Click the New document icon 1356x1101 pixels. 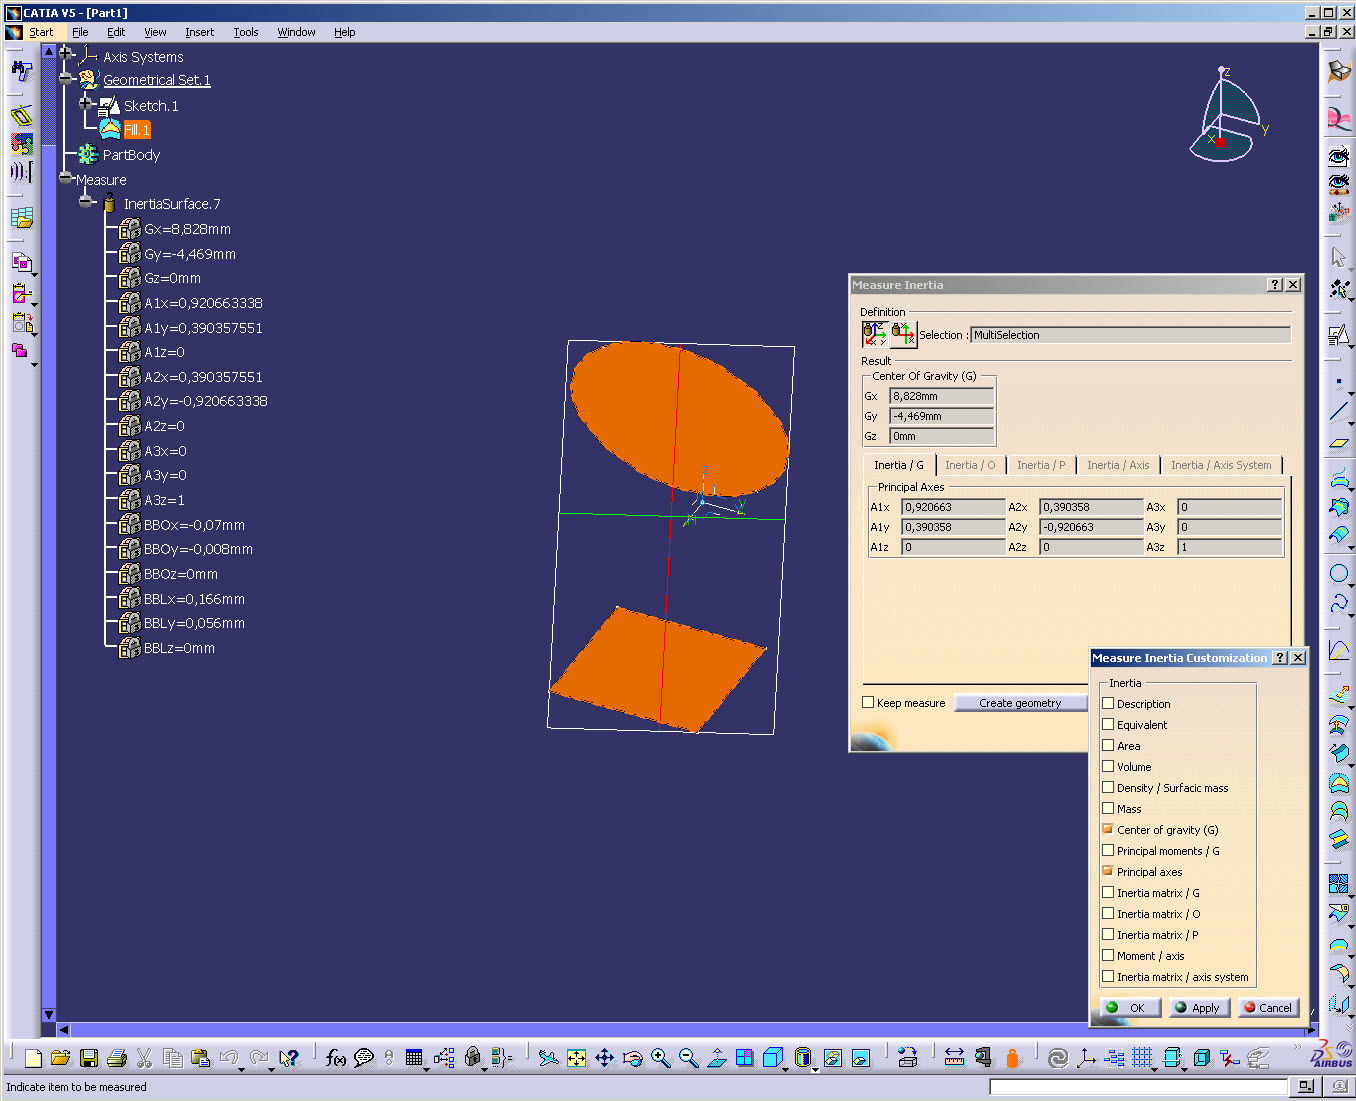[33, 1058]
